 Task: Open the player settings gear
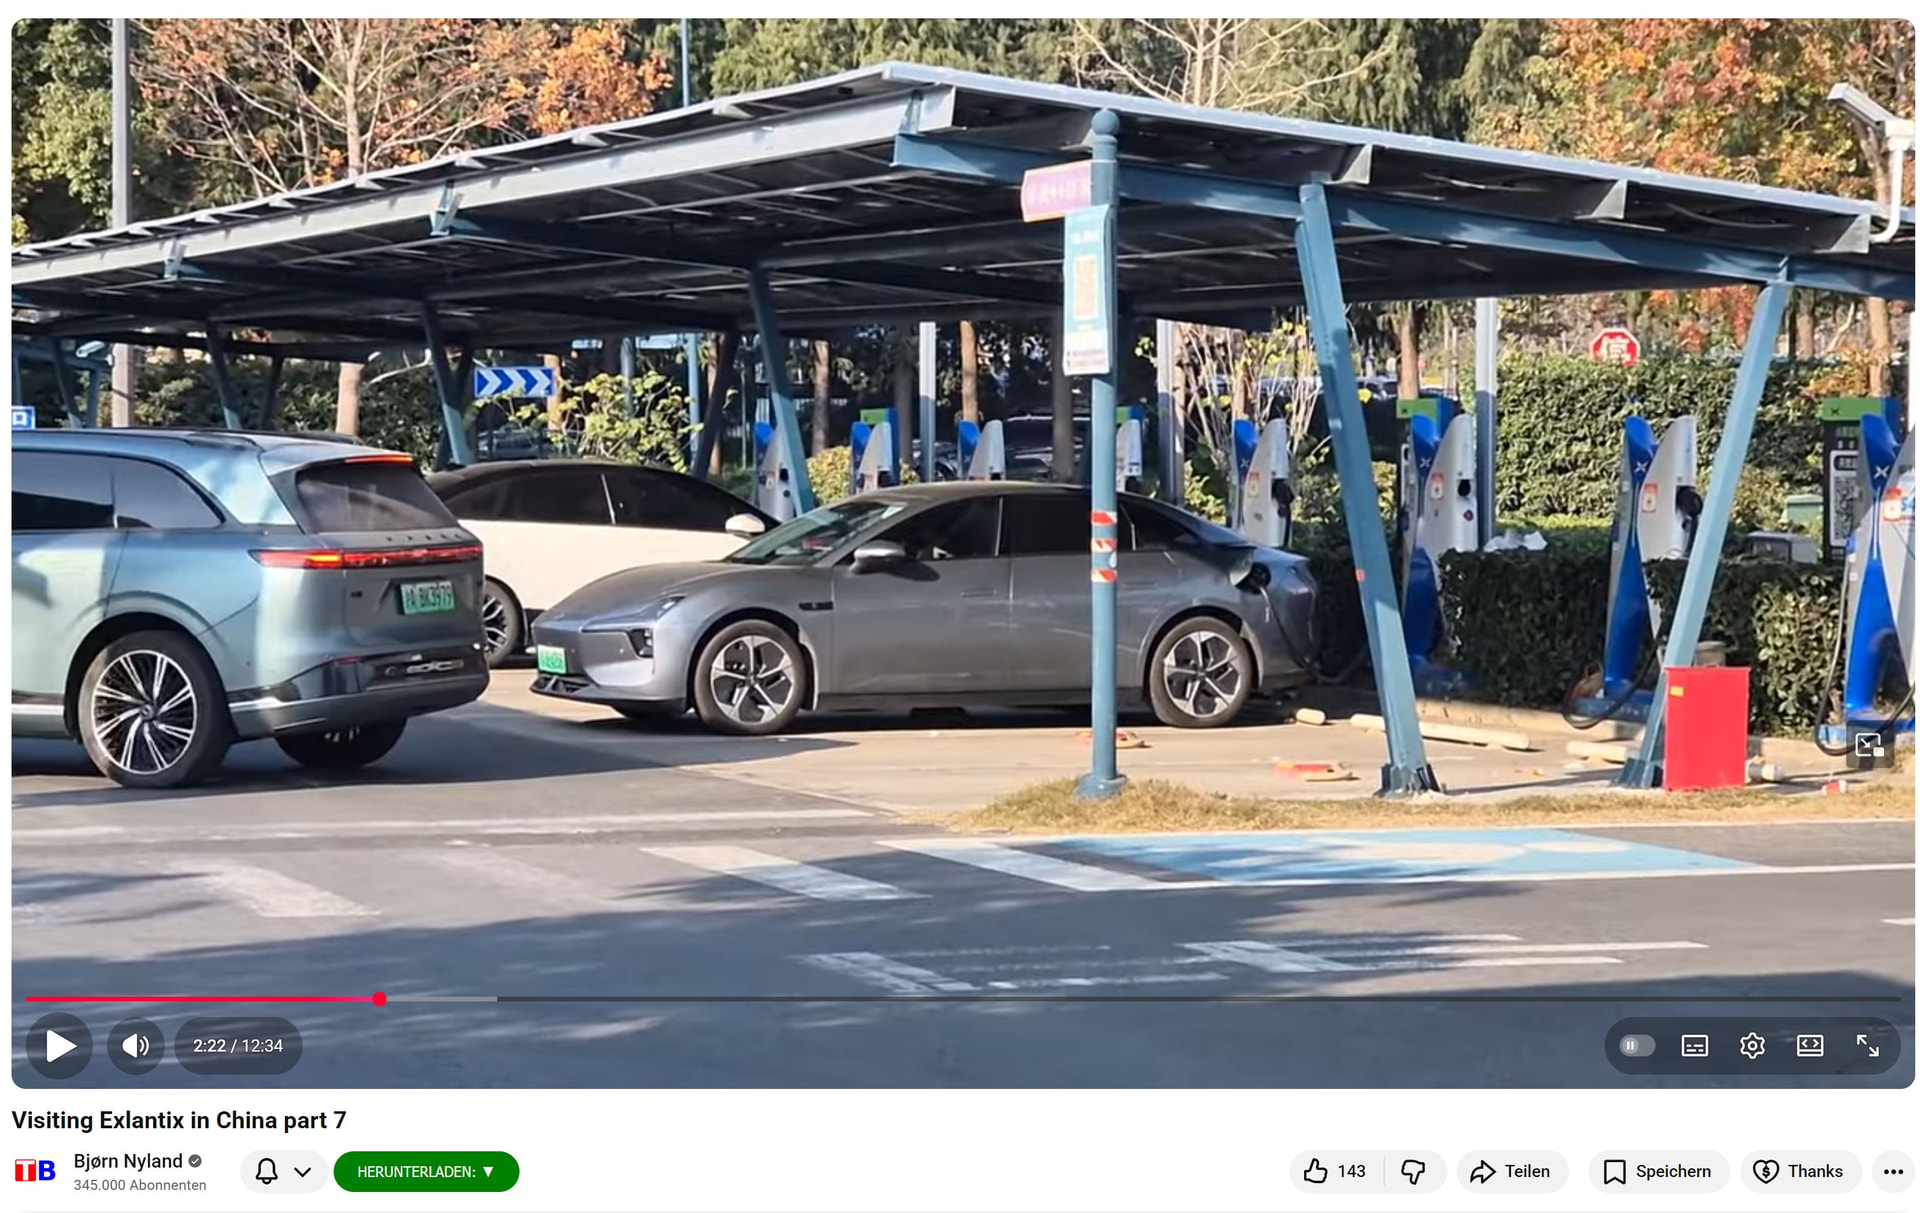tap(1752, 1046)
